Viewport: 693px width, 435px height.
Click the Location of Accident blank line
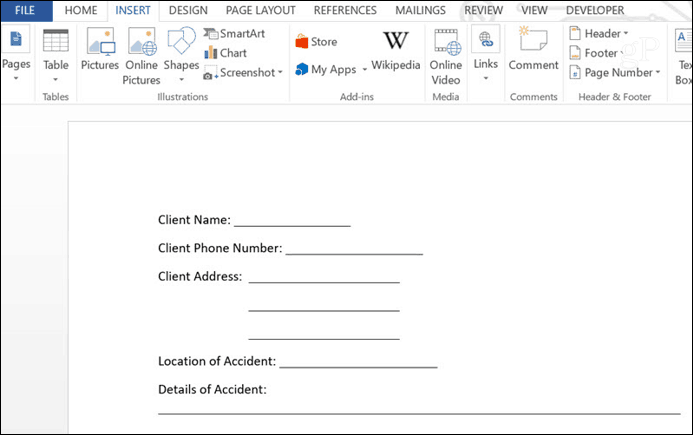[x=358, y=365]
